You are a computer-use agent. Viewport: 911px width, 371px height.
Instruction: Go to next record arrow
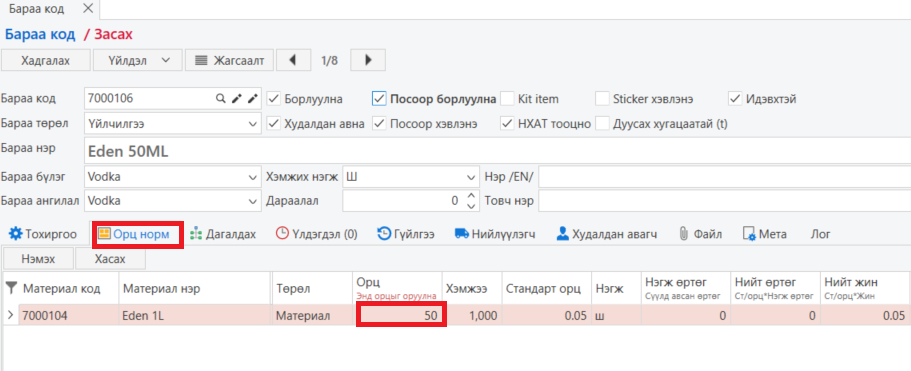tap(367, 60)
